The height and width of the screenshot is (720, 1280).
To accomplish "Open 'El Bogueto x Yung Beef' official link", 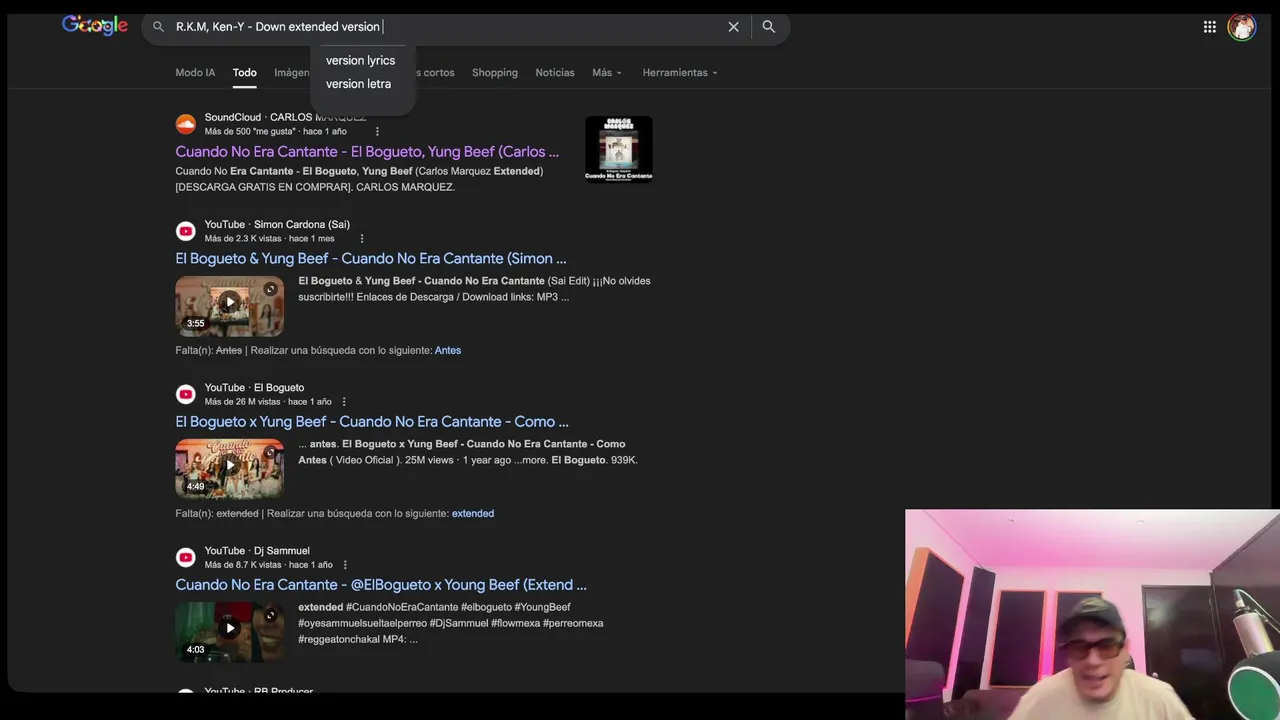I will point(372,422).
